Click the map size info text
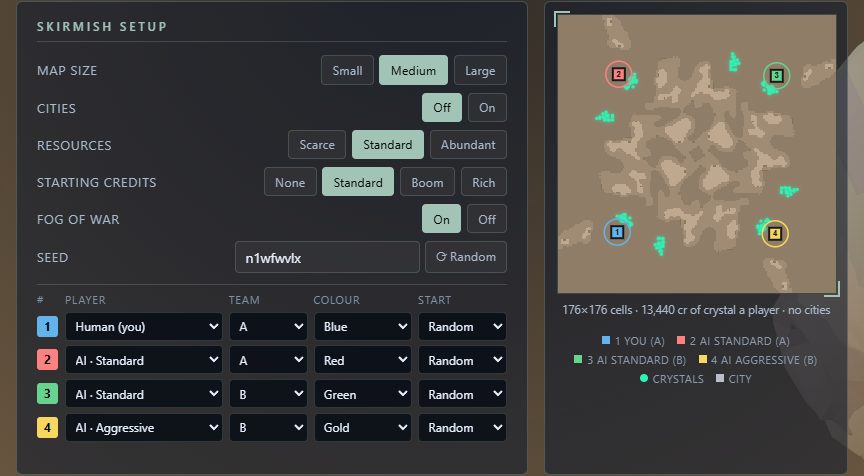Viewport: 864px width, 476px height. (x=696, y=310)
